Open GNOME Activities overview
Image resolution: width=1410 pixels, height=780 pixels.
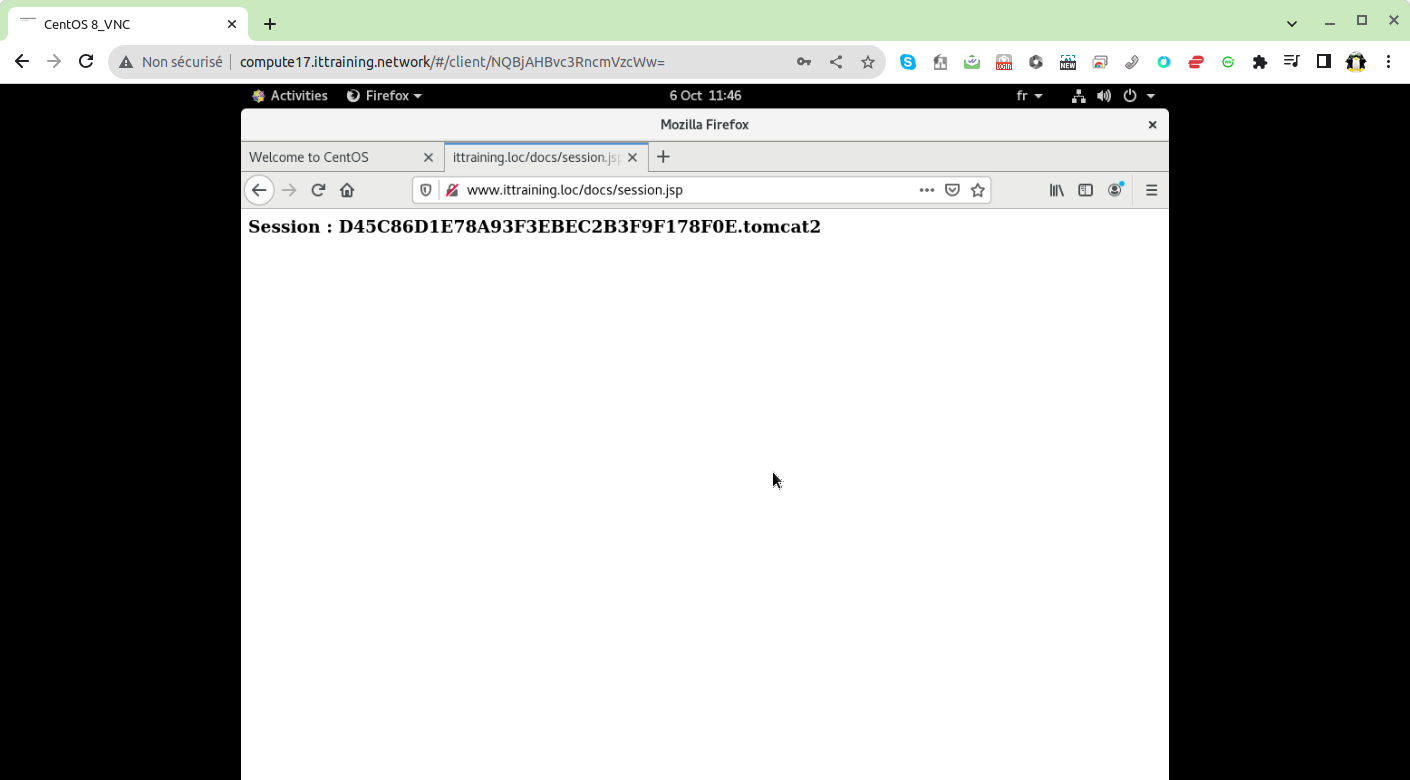point(290,96)
